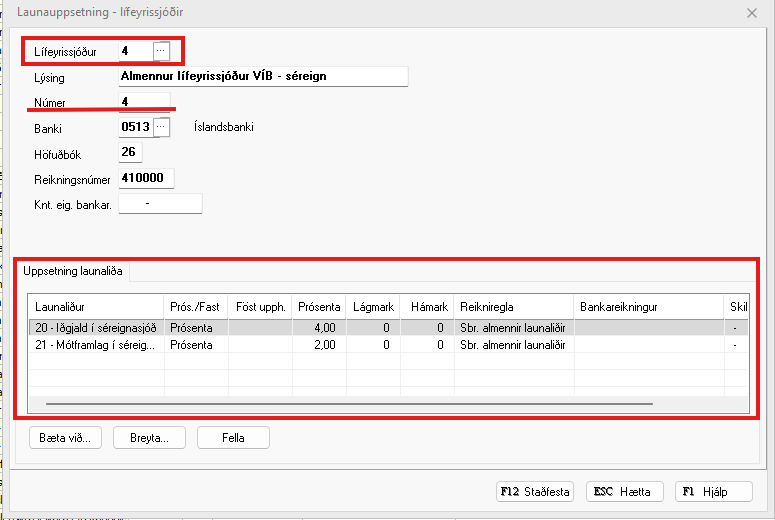Screen dimensions: 775x520
Task: Confirm with the F12 Staðfesta button
Action: pyautogui.click(x=536, y=491)
